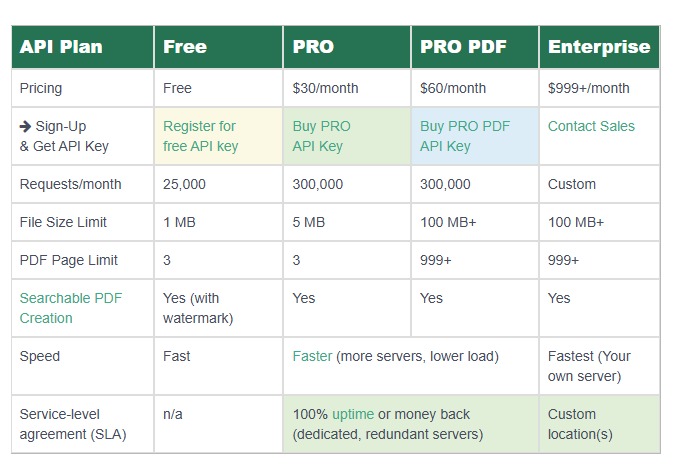
Task: Click the "Yes (with watermark)" cell
Action: coord(198,308)
